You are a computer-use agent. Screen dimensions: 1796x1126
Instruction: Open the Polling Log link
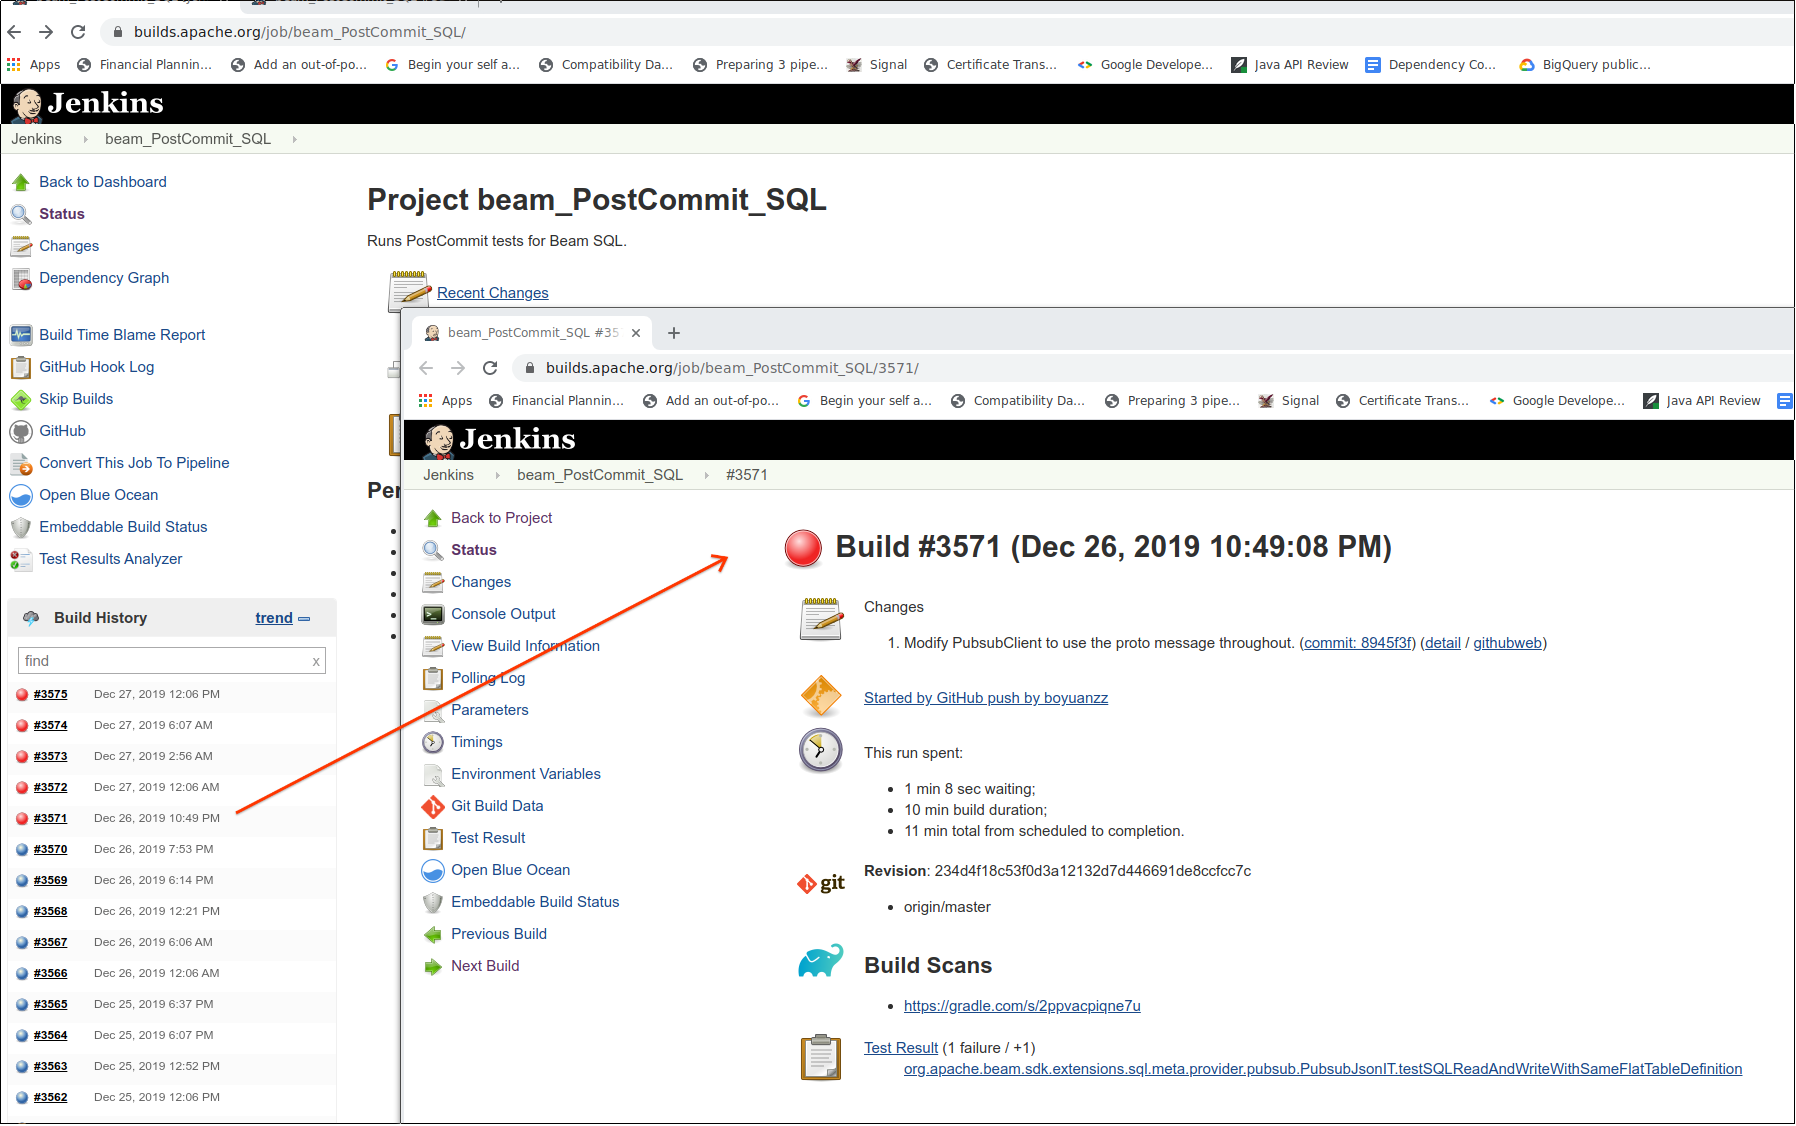tap(488, 678)
